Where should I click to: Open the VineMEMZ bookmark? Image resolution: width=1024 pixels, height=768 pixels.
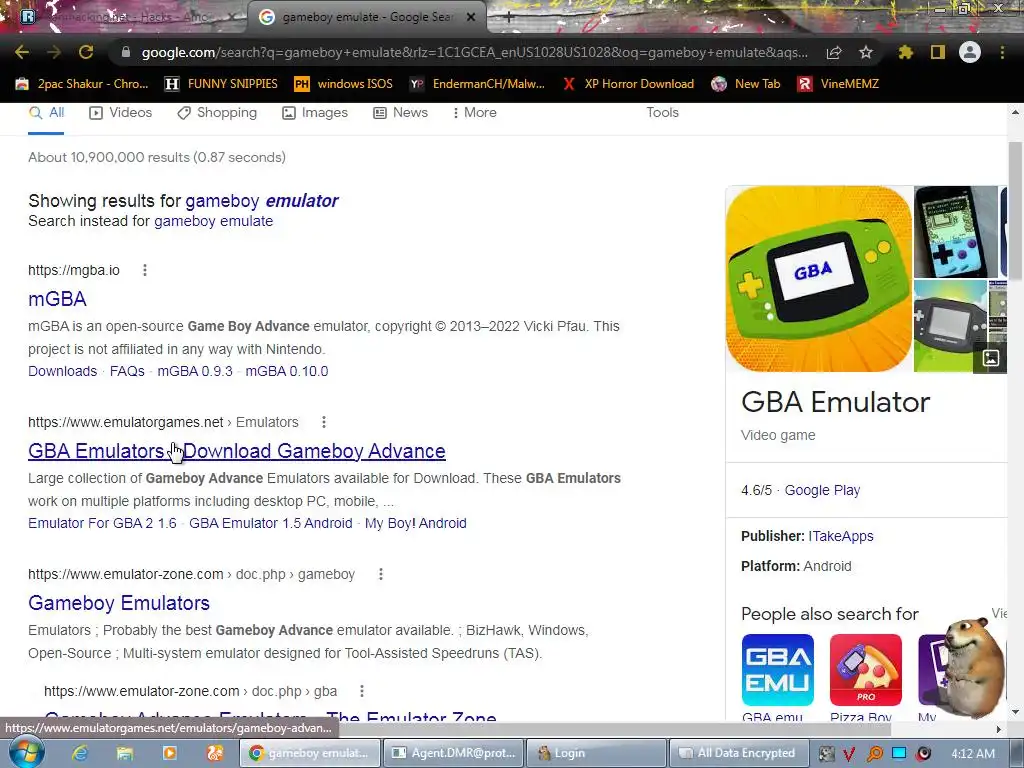[838, 84]
